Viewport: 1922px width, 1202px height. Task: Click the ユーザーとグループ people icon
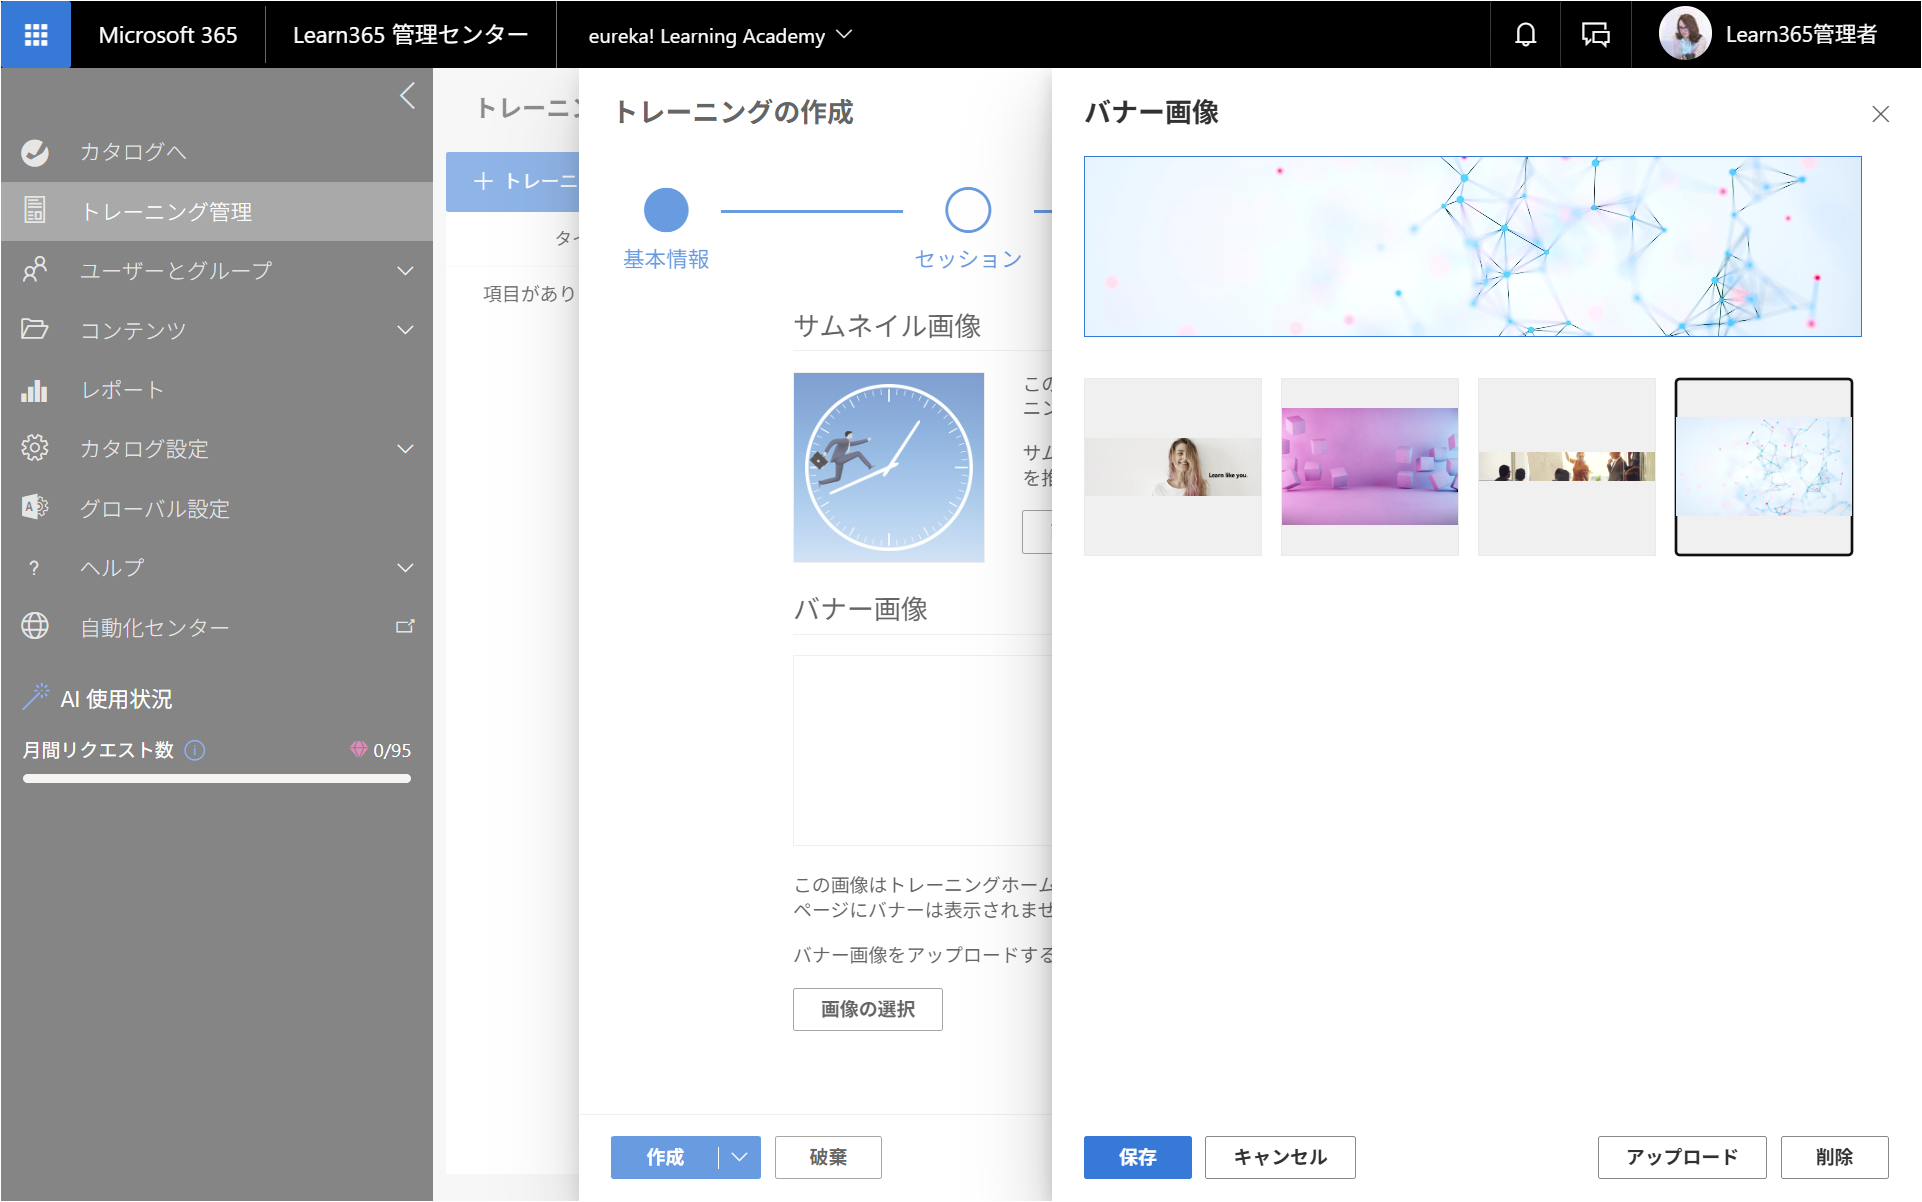(x=35, y=270)
